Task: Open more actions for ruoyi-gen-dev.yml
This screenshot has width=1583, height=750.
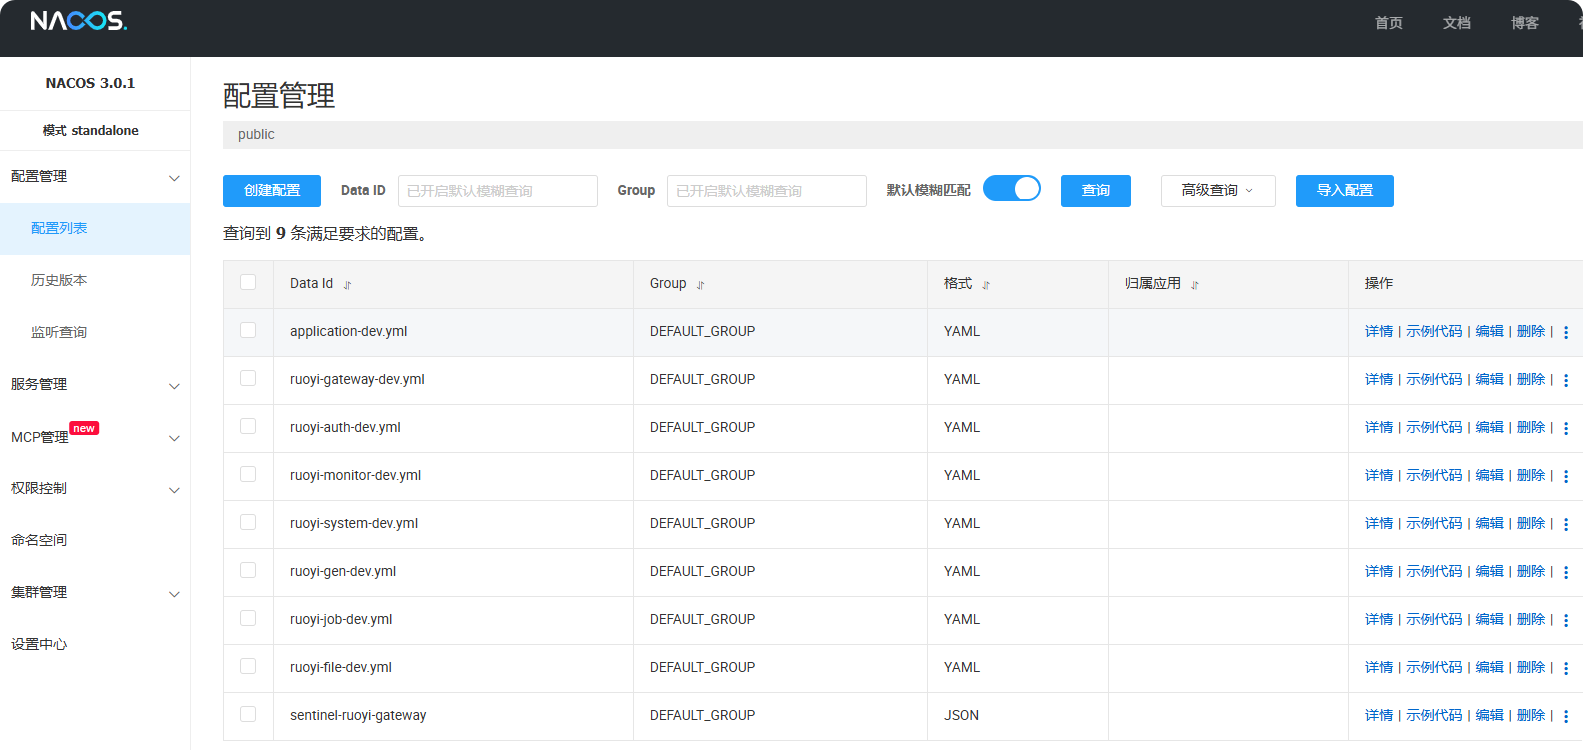Action: point(1566,572)
